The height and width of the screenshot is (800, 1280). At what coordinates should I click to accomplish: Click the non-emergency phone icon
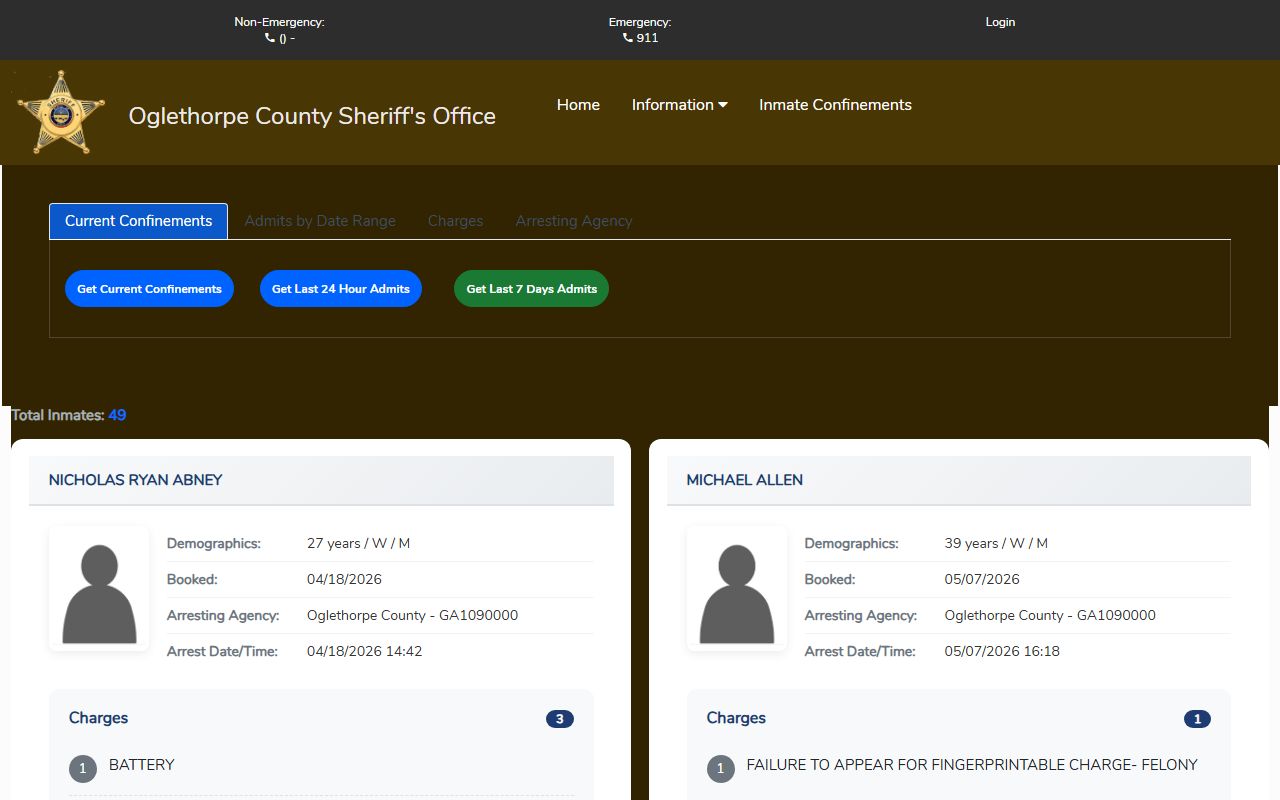click(x=270, y=38)
